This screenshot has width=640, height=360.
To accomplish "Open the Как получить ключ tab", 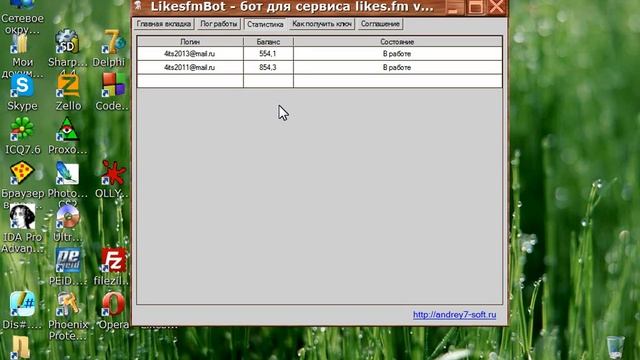I will (x=322, y=24).
